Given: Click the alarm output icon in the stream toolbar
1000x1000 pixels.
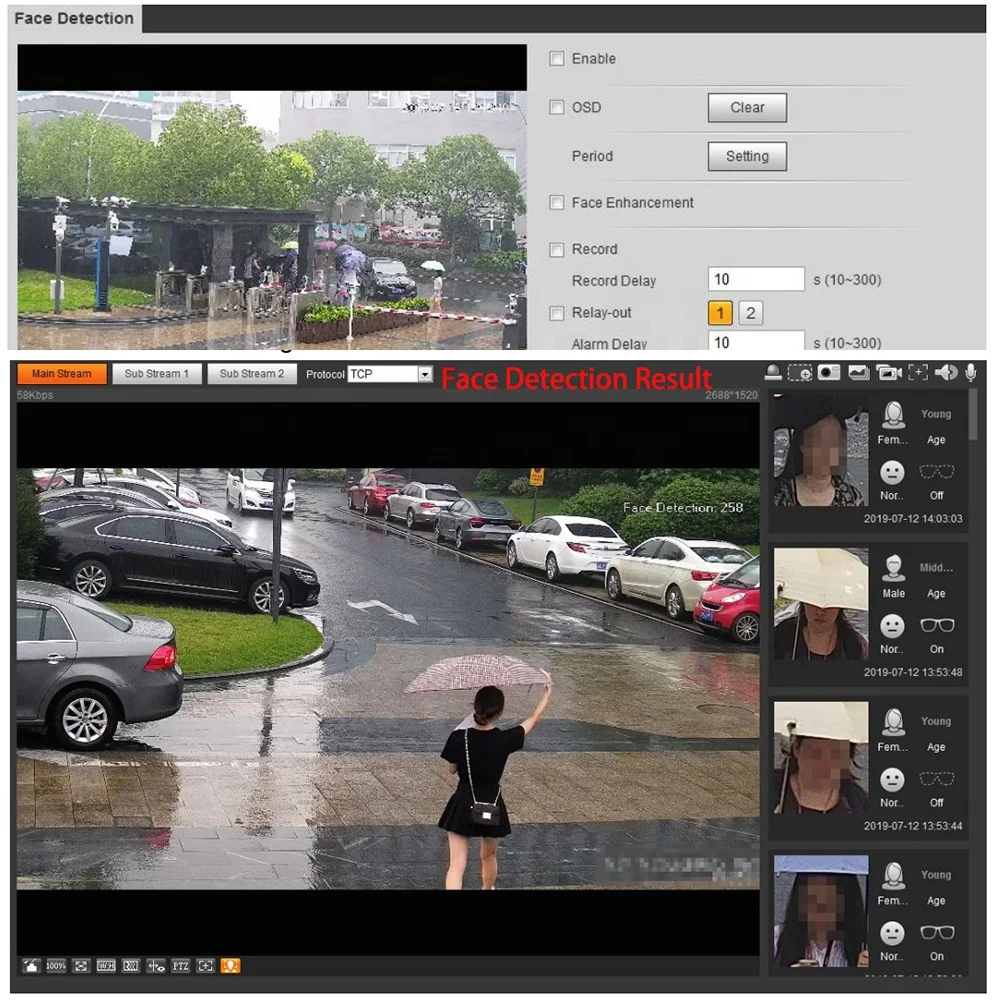Looking at the screenshot, I should coord(772,373).
